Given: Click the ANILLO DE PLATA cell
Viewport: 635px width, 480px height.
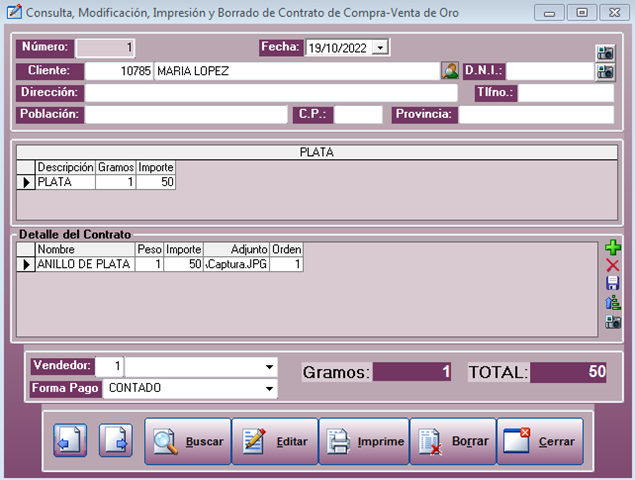Looking at the screenshot, I should [x=85, y=265].
